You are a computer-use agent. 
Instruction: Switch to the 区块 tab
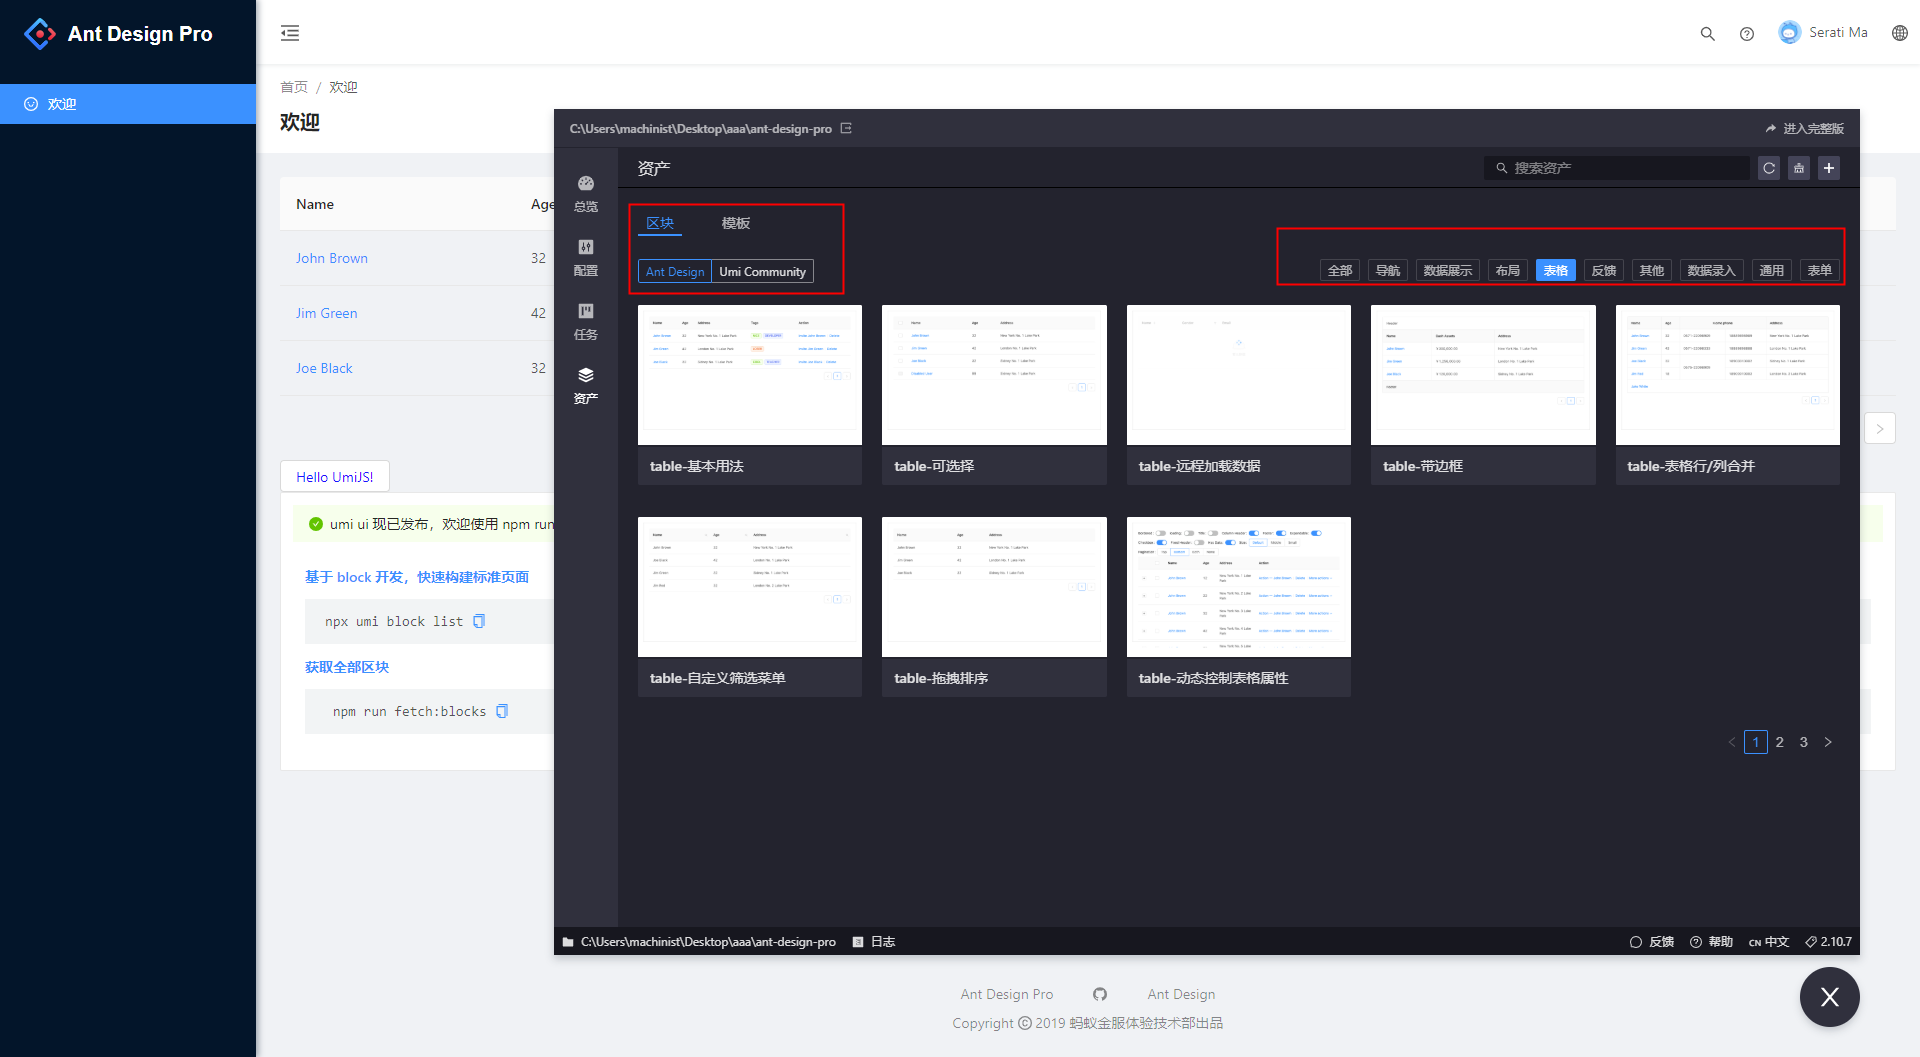tap(660, 223)
